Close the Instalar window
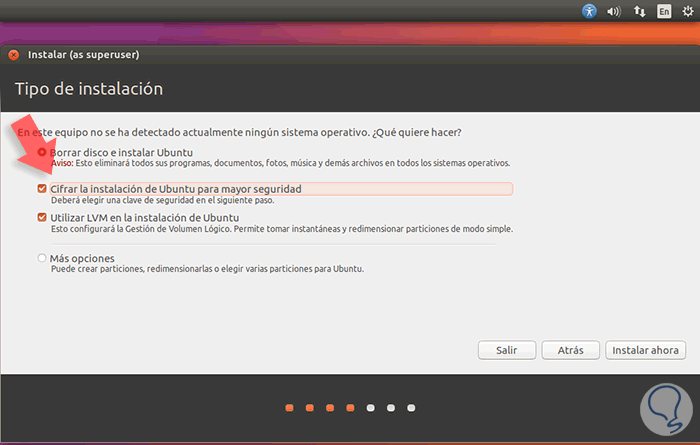This screenshot has height=445, width=700. pos(14,55)
